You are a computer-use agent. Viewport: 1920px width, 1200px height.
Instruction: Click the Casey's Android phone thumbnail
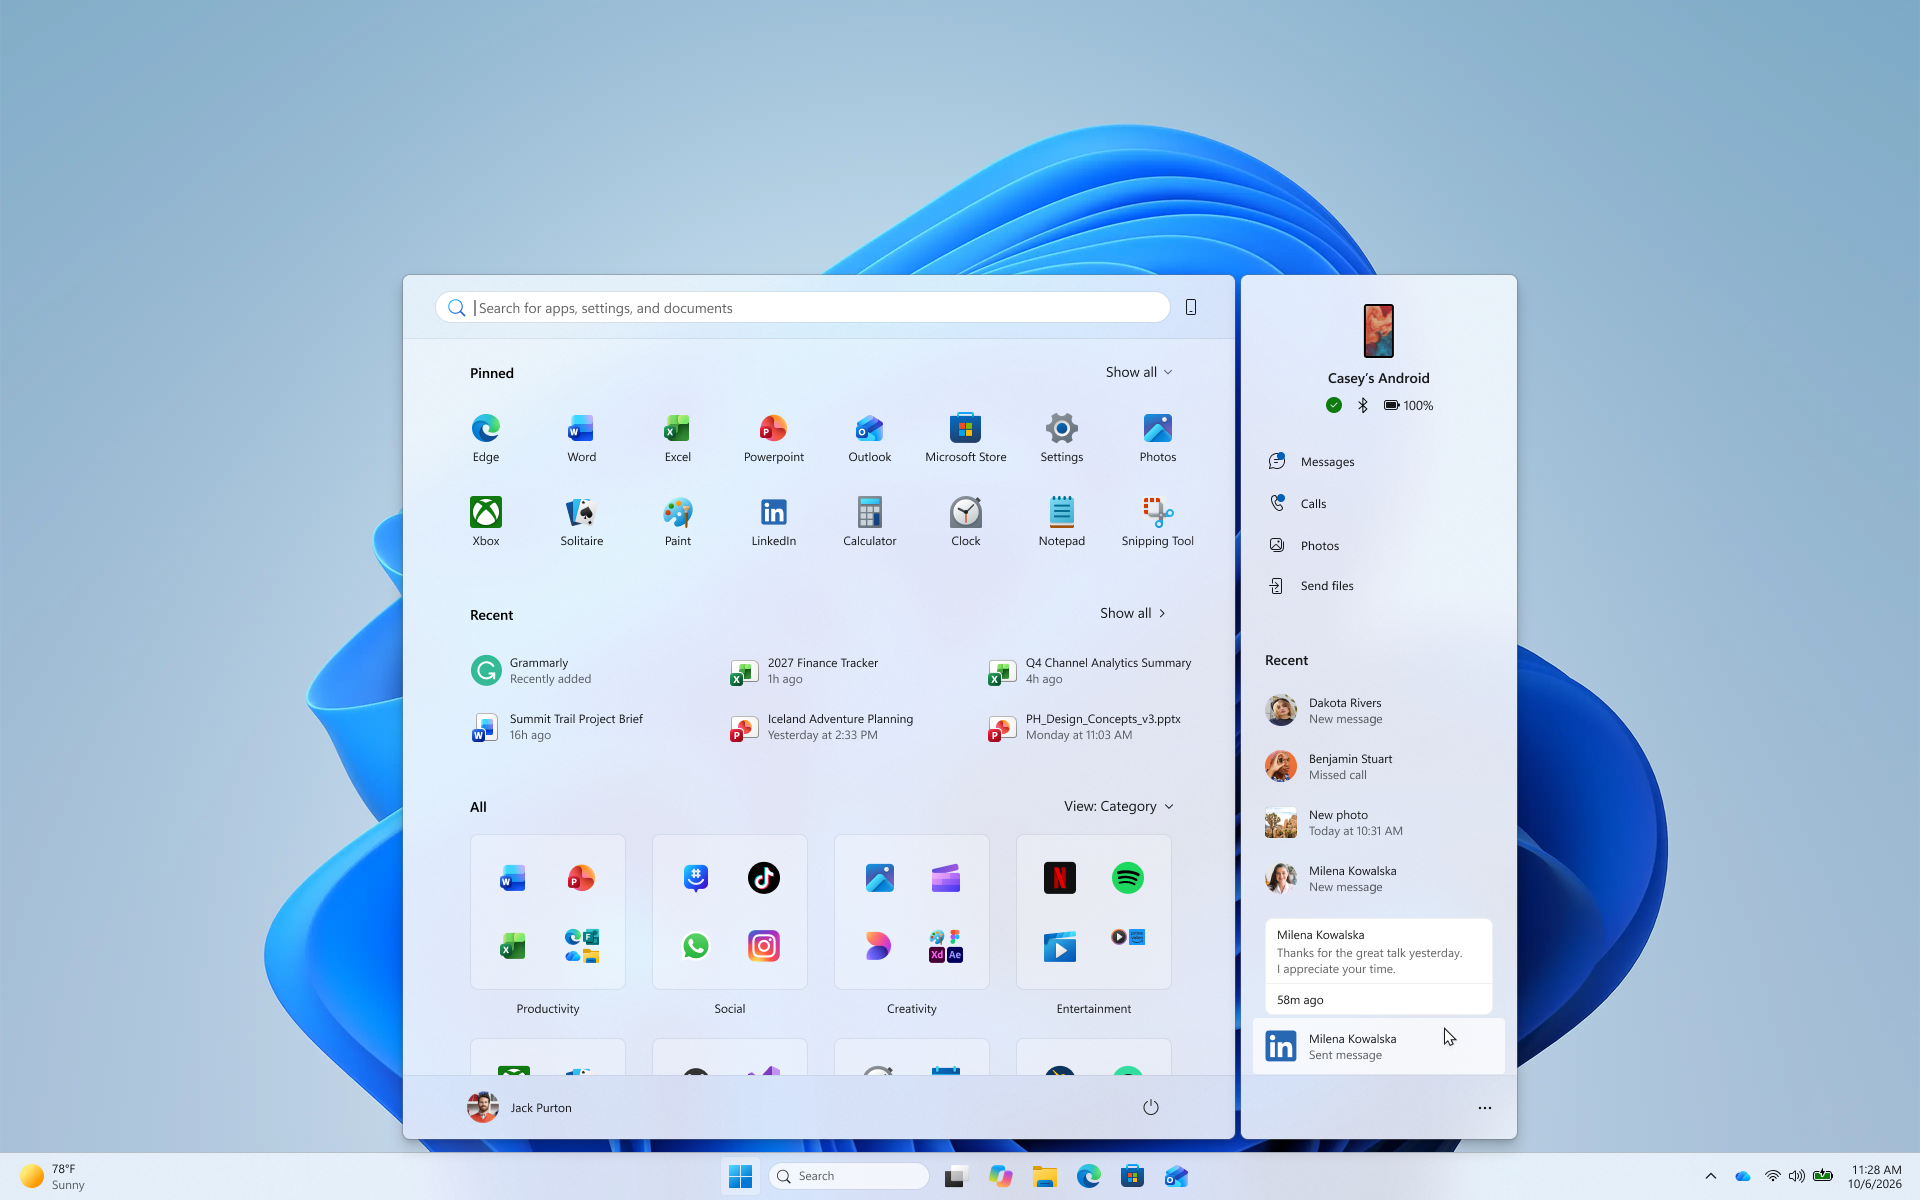coord(1378,331)
